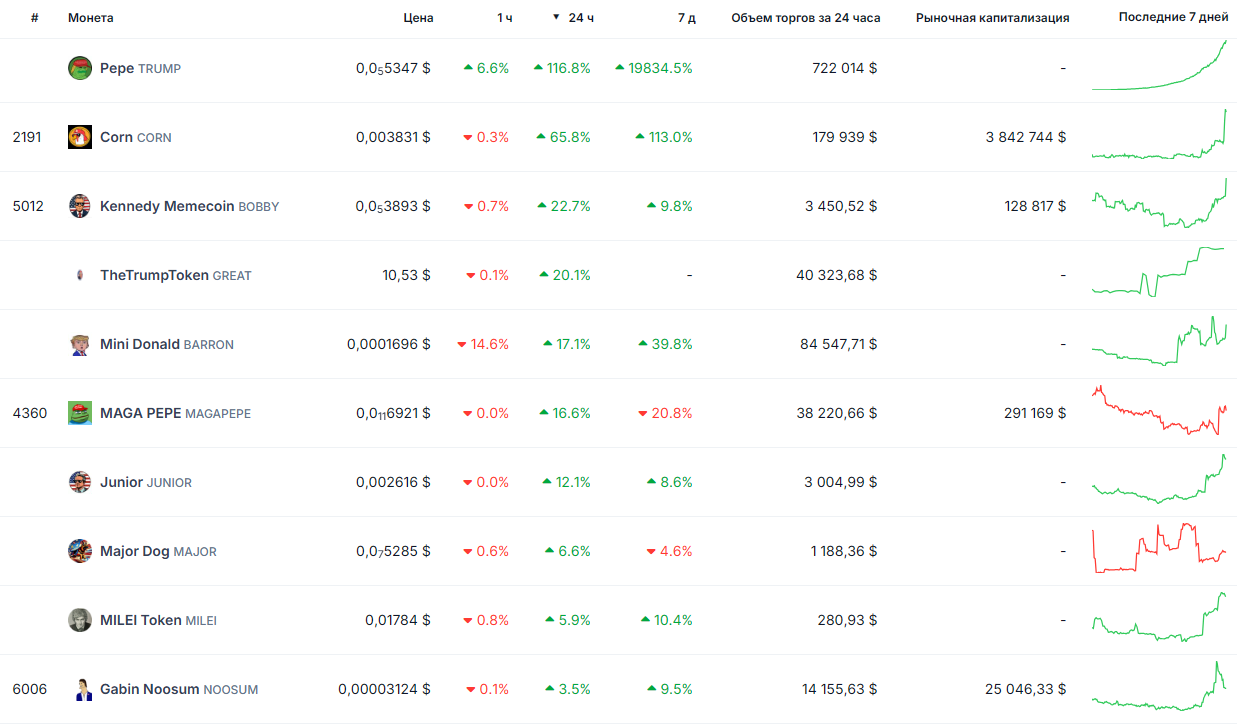Click market cap 3 842 744 $
This screenshot has height=725, width=1243.
1025,137
